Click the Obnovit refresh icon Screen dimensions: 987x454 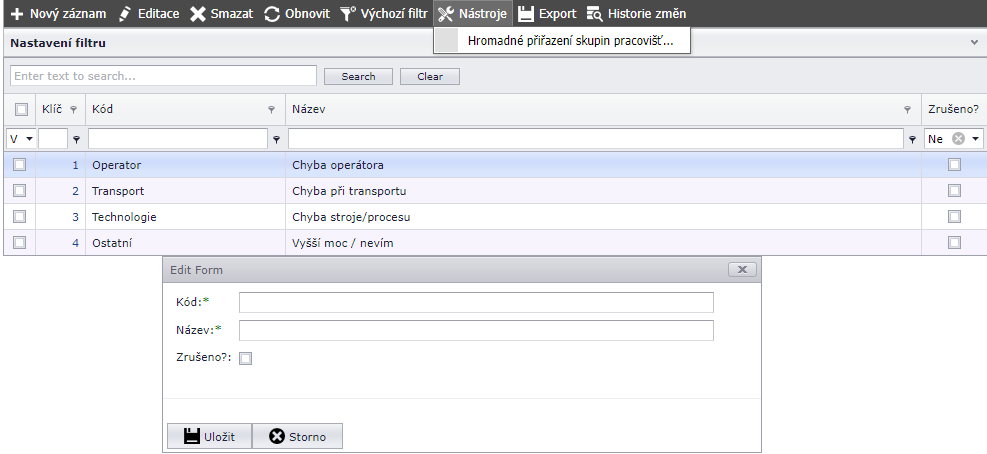[x=272, y=14]
